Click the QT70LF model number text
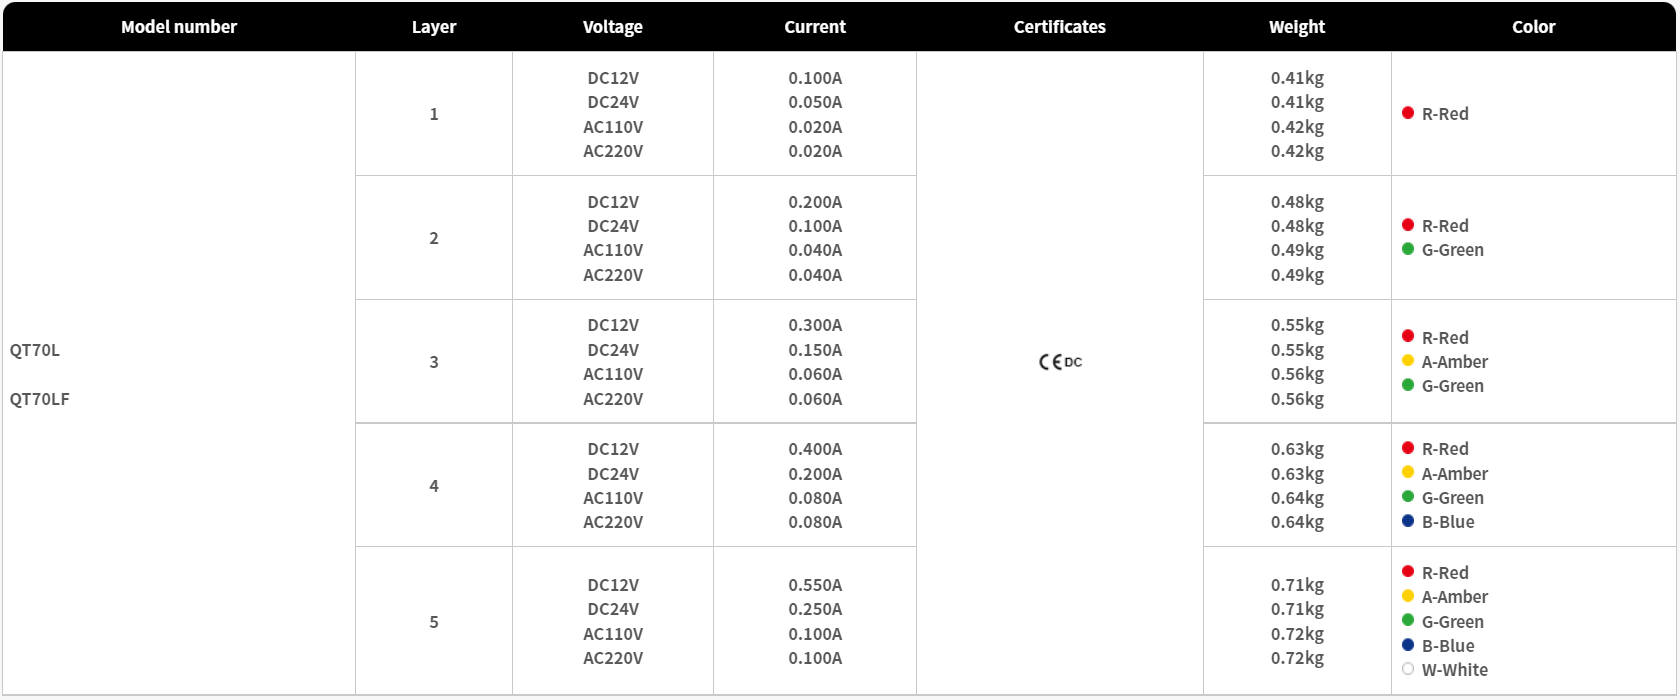Screen dimensions: 1680x700 tap(40, 399)
